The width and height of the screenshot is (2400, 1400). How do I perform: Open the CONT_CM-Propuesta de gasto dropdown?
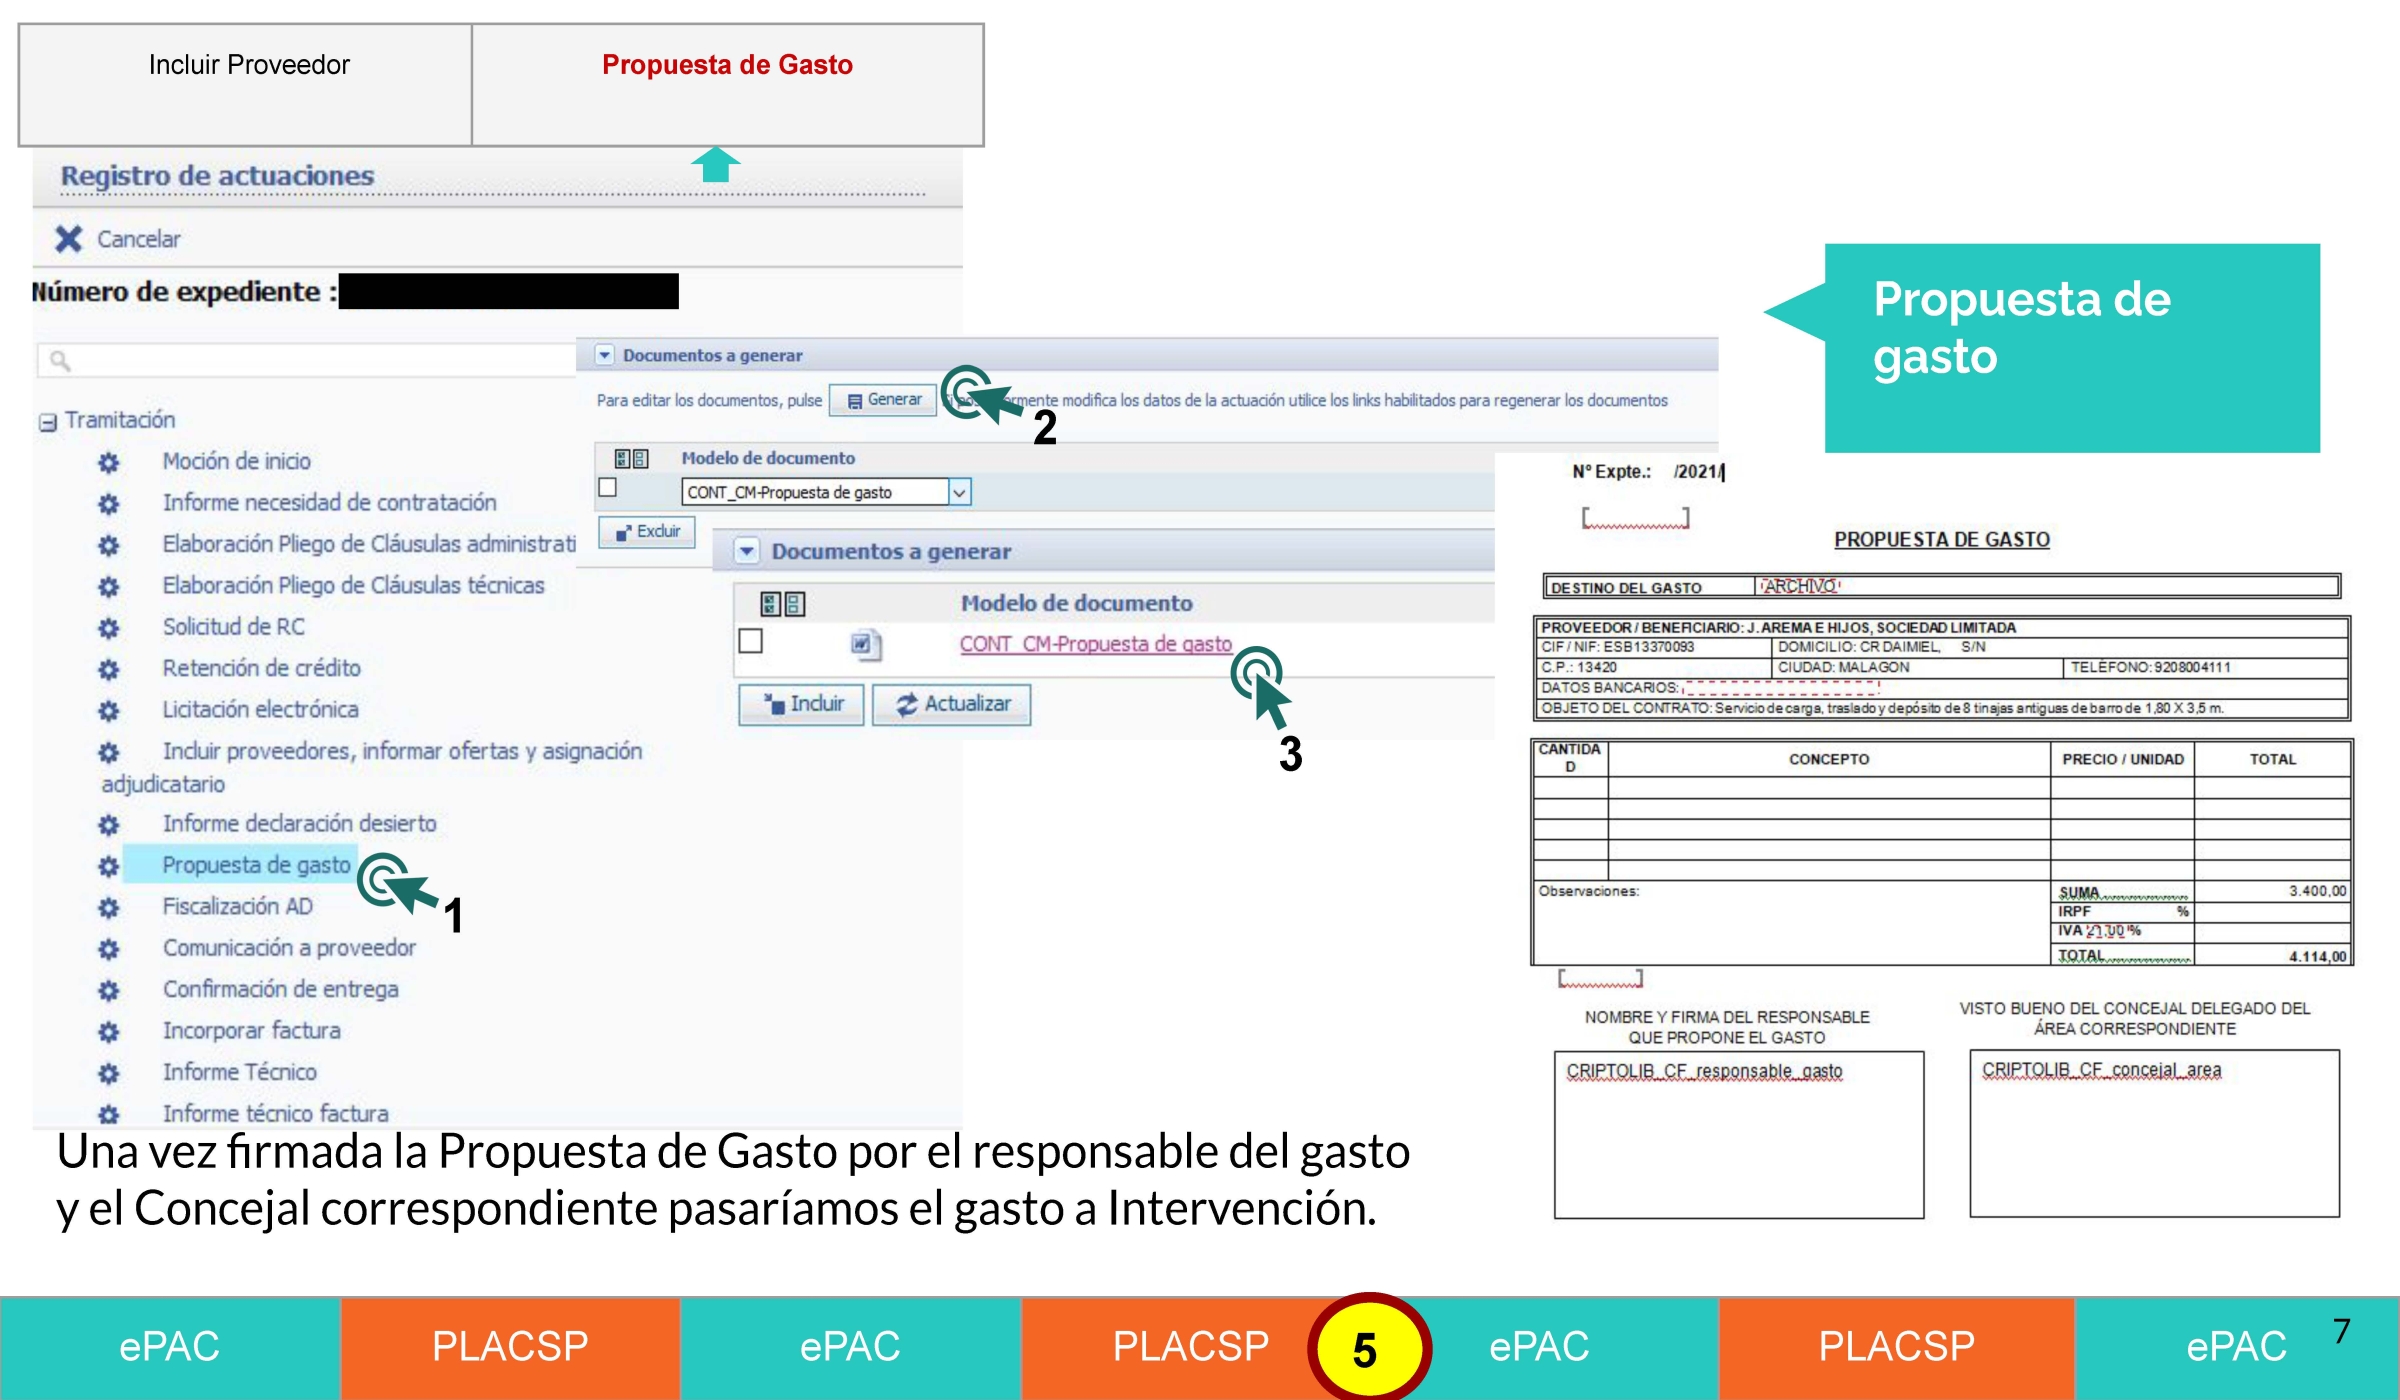(959, 492)
